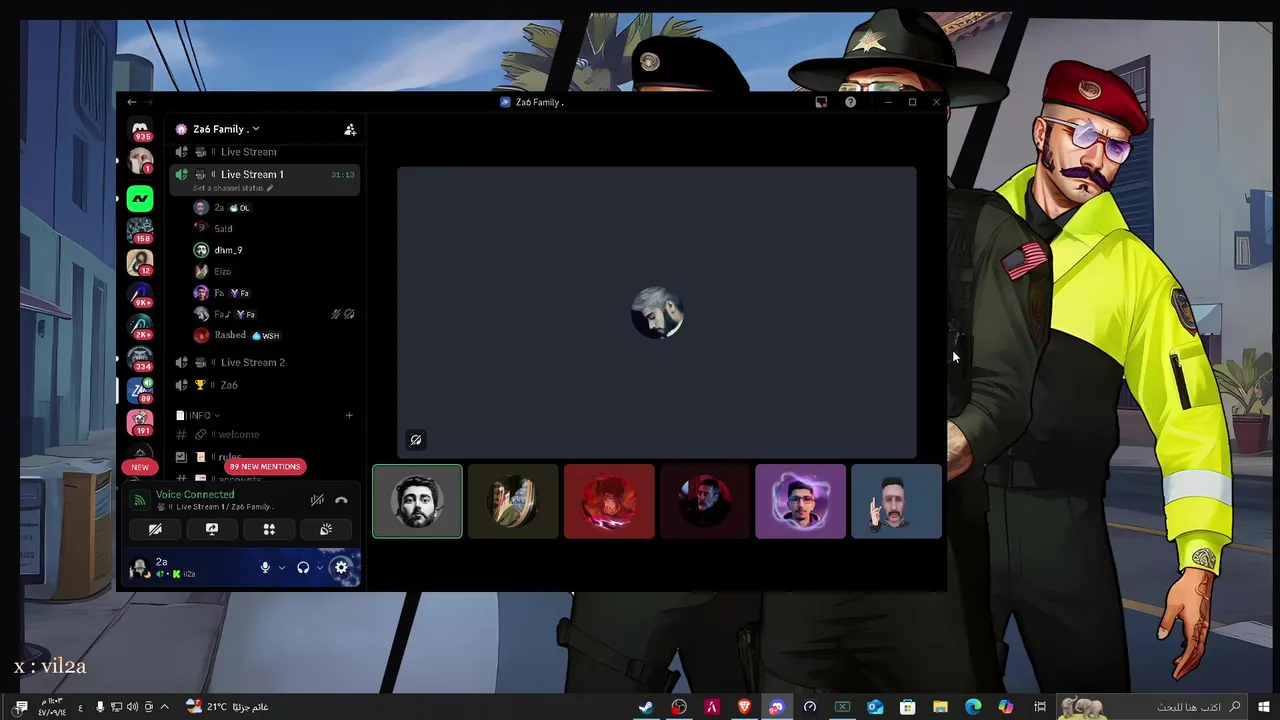Go back using title bar back arrow
Screen dimensions: 1280x720
pyautogui.click(x=132, y=102)
